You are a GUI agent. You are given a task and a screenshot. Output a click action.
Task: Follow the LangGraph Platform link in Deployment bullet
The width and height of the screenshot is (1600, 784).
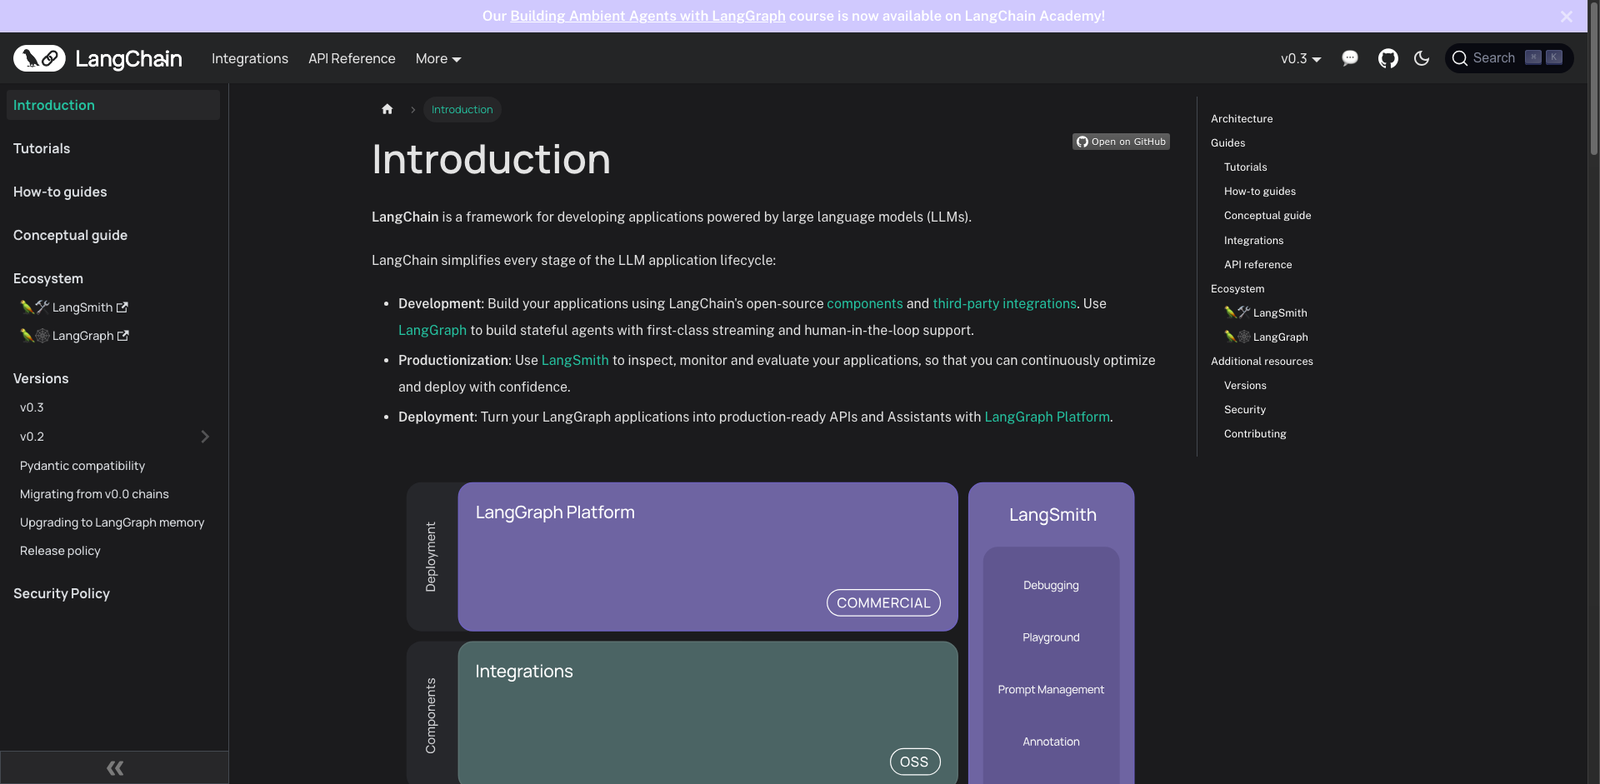1047,417
